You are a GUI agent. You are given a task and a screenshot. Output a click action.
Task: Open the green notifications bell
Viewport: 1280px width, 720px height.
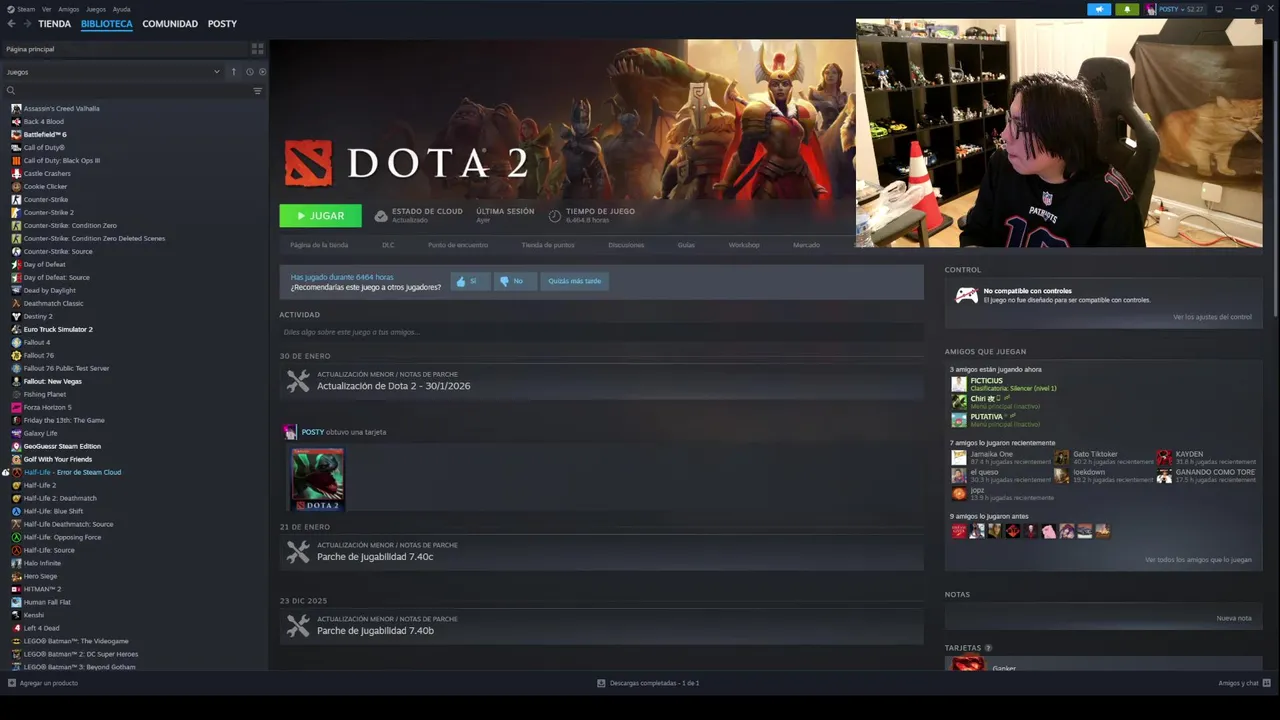(x=1127, y=9)
